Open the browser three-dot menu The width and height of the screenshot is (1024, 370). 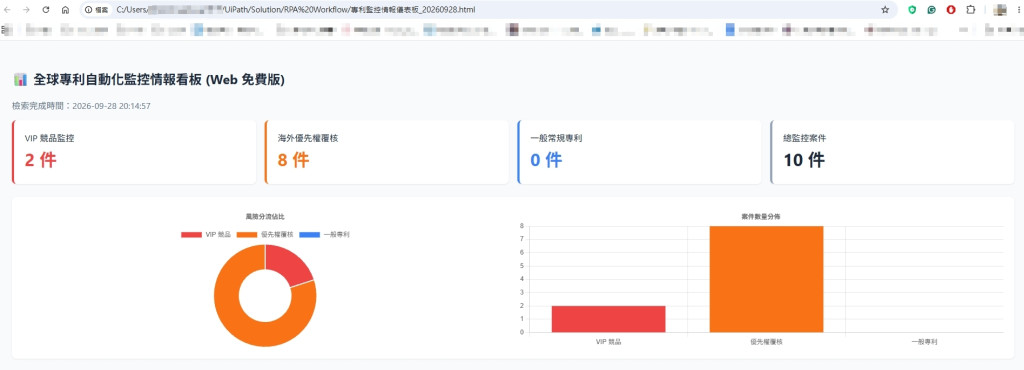(1019, 10)
